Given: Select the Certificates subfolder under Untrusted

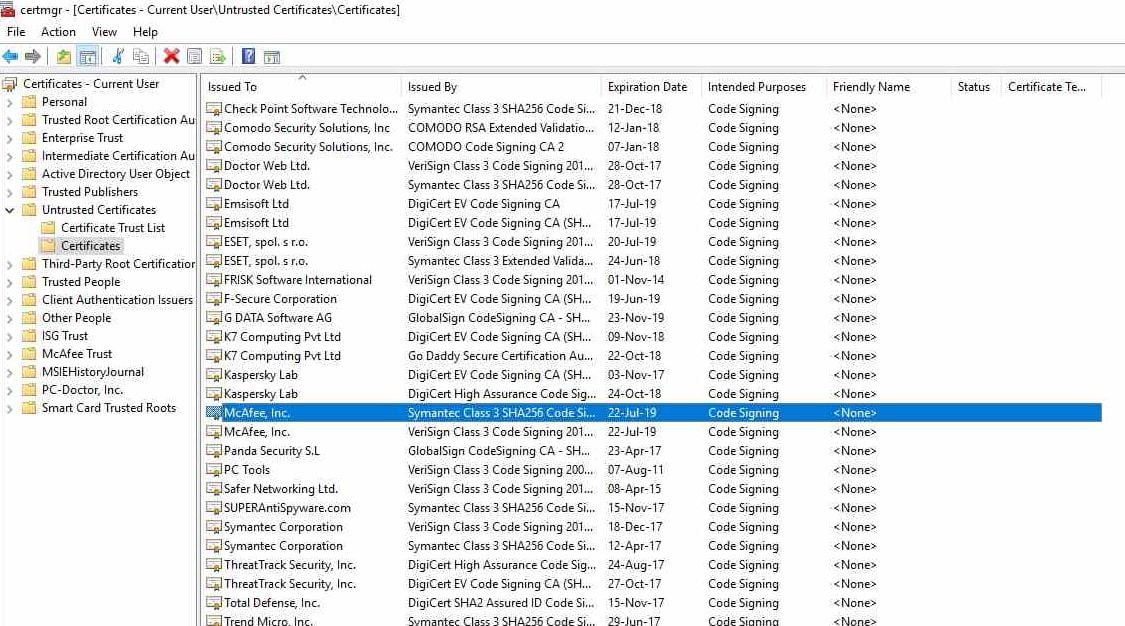Looking at the screenshot, I should coord(90,245).
